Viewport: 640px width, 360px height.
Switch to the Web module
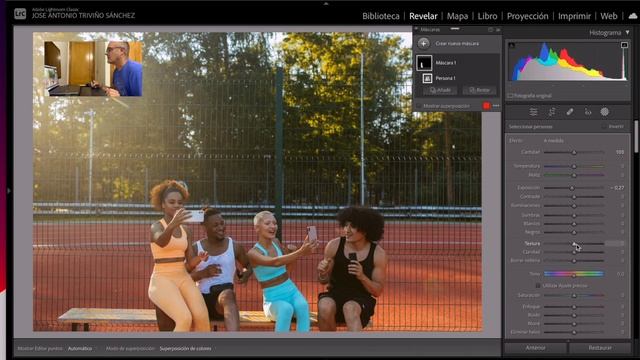click(x=609, y=16)
